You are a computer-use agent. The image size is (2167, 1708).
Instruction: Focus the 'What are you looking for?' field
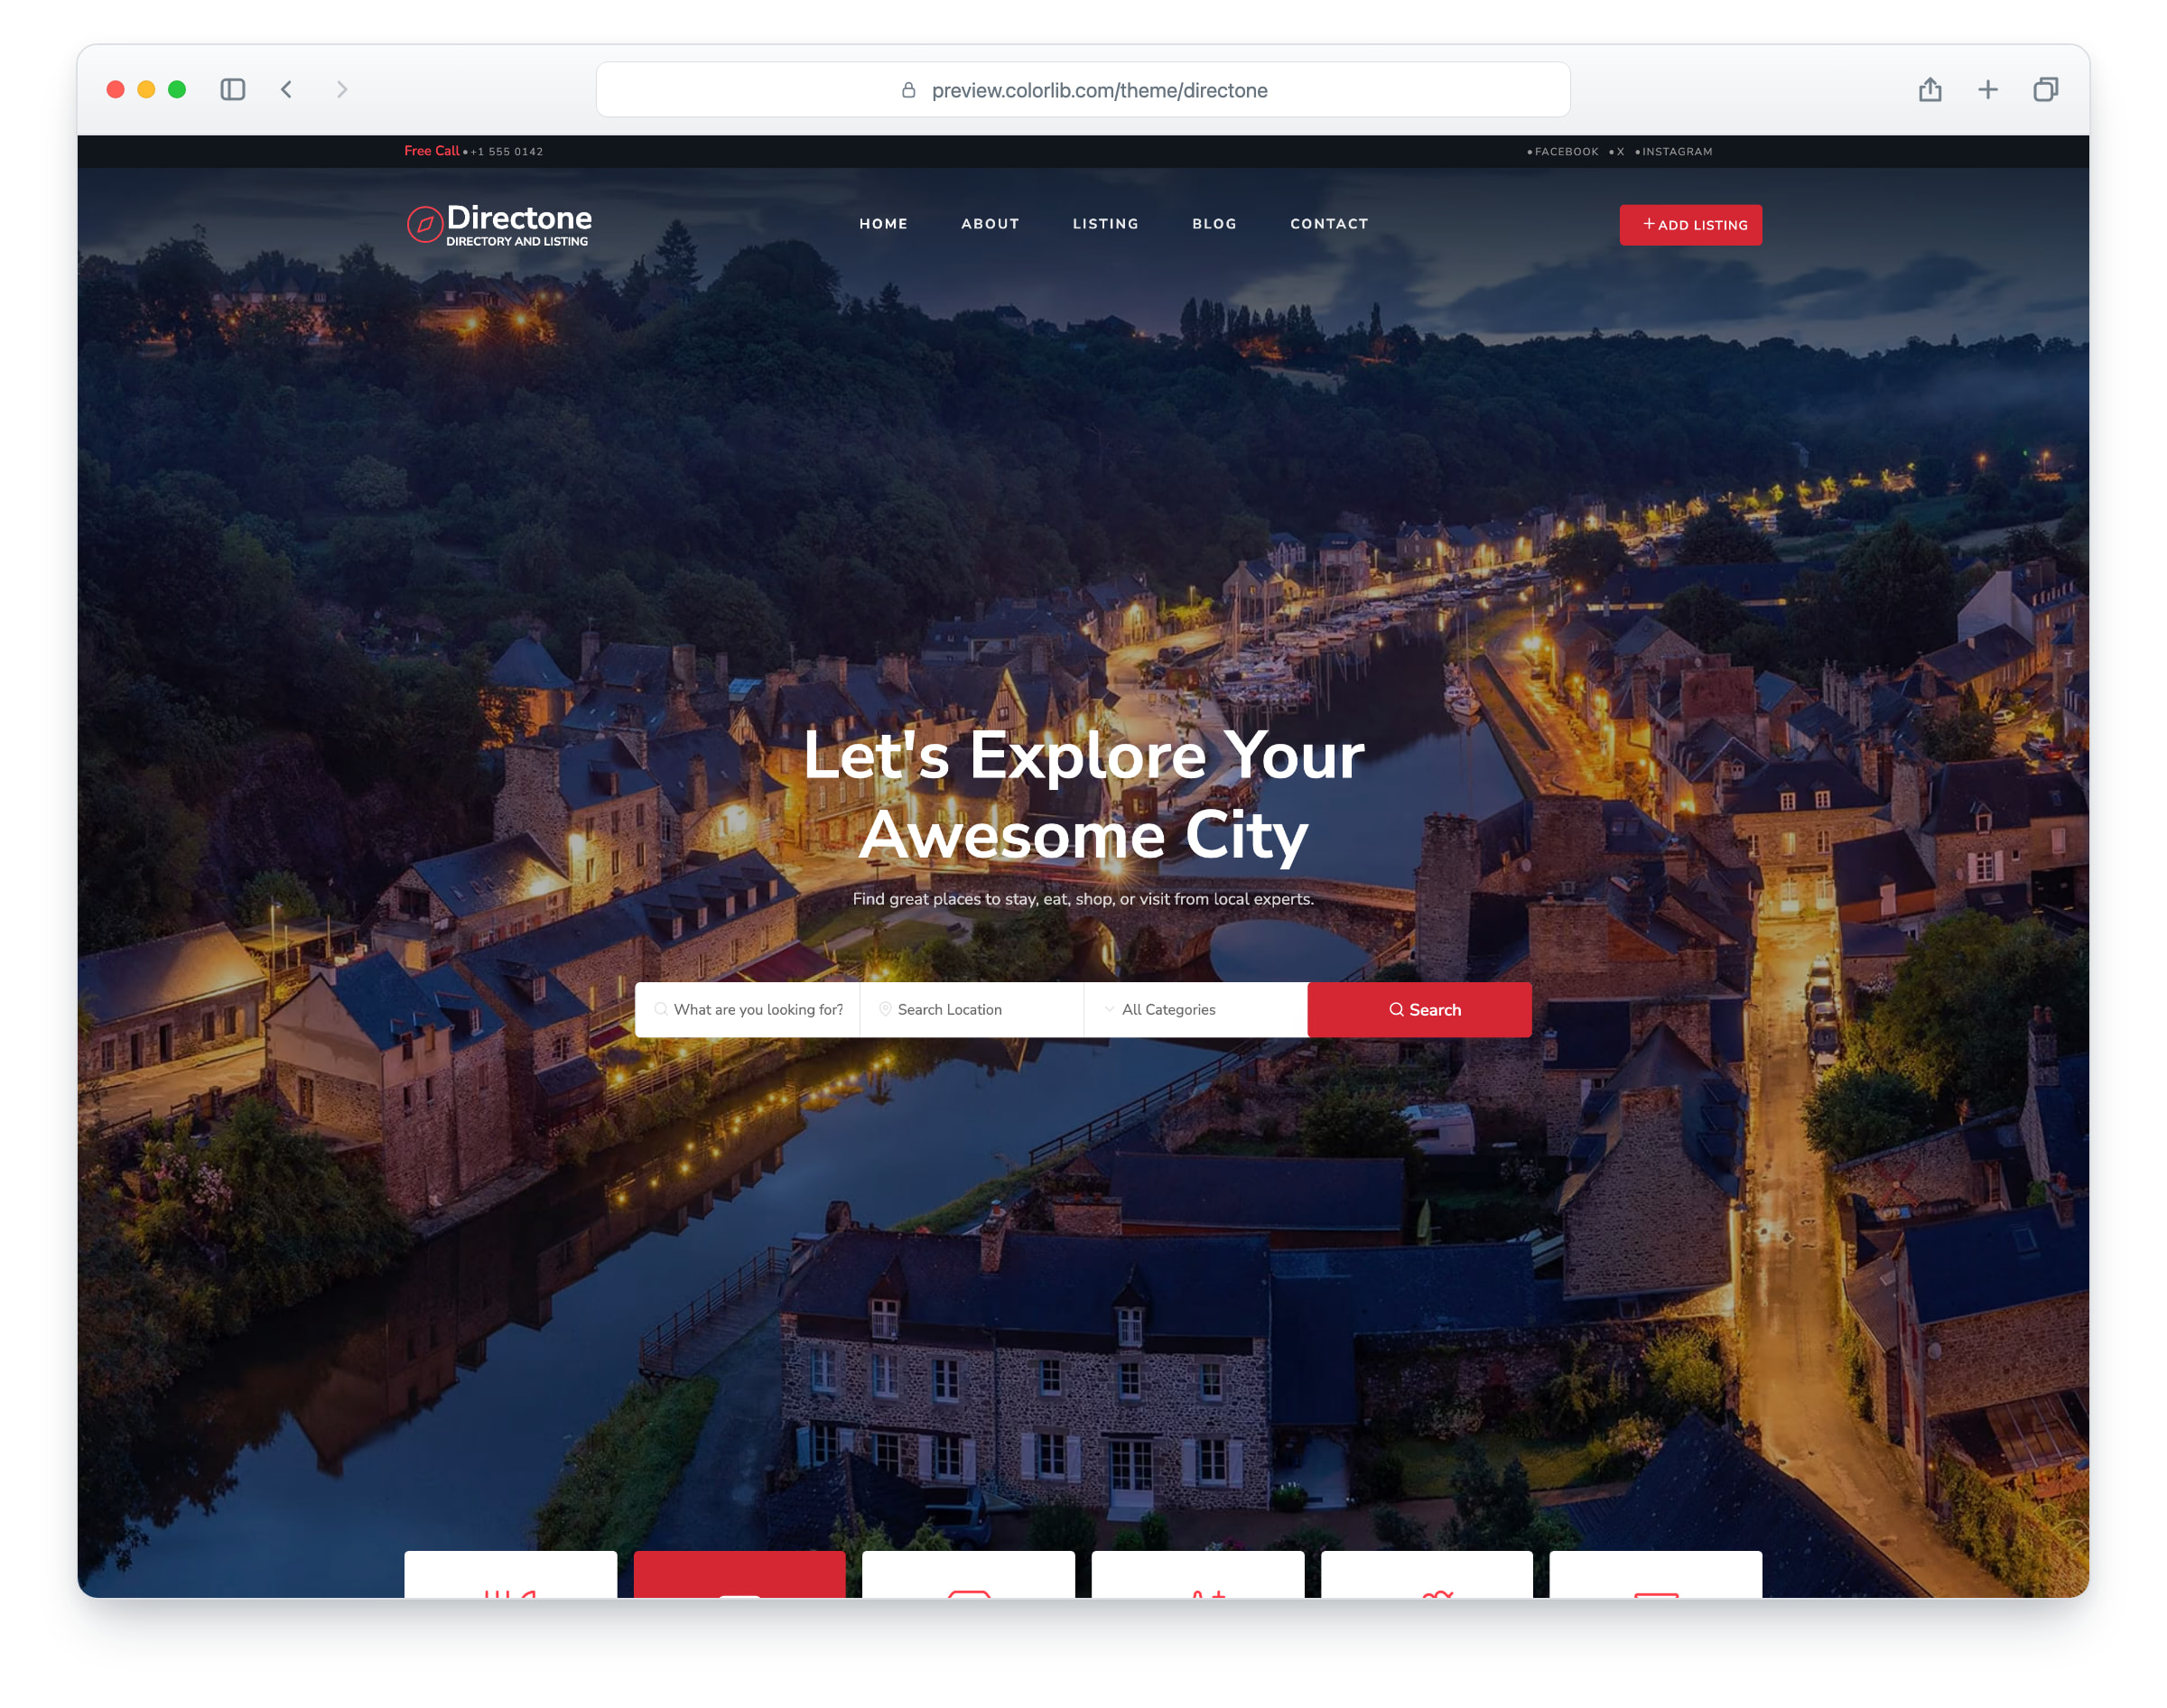[747, 1009]
